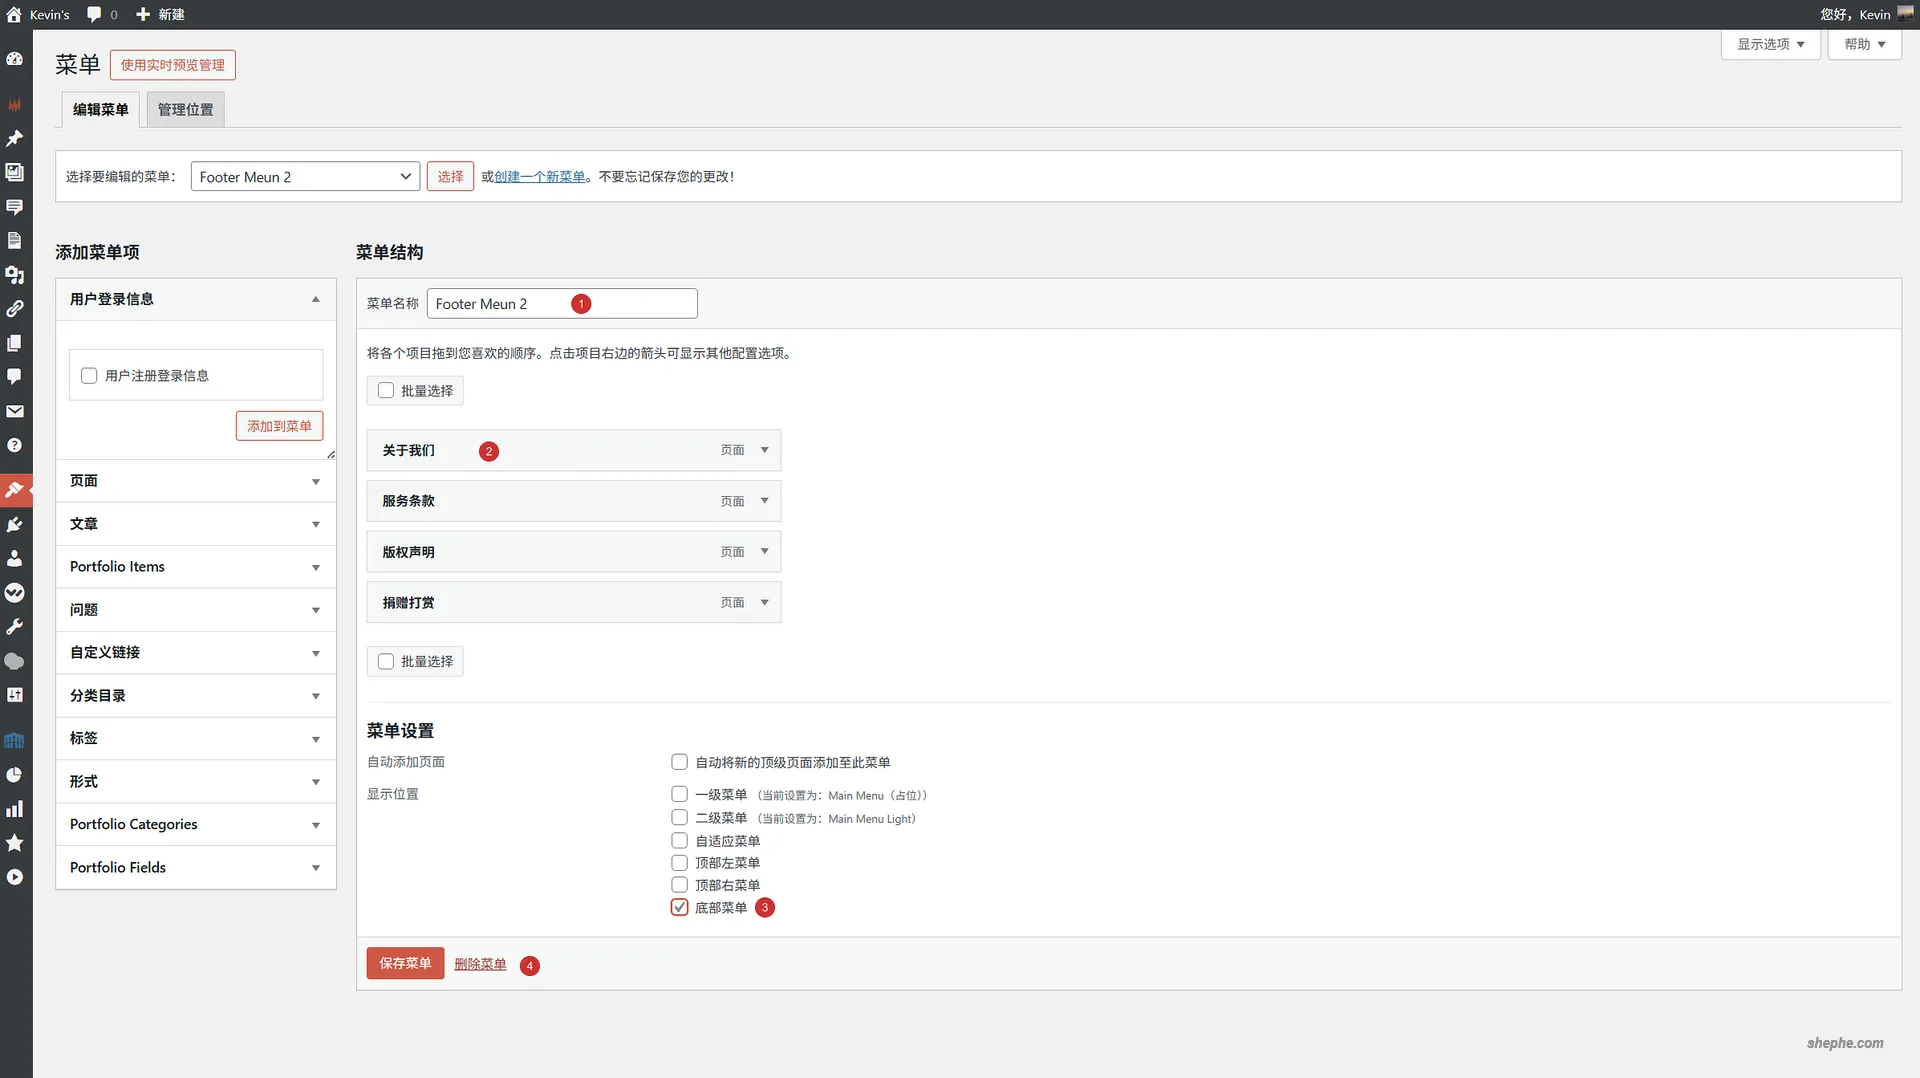The image size is (1920, 1078).
Task: Open the Footer Meun 2 menu selector dropdown
Action: tap(305, 177)
